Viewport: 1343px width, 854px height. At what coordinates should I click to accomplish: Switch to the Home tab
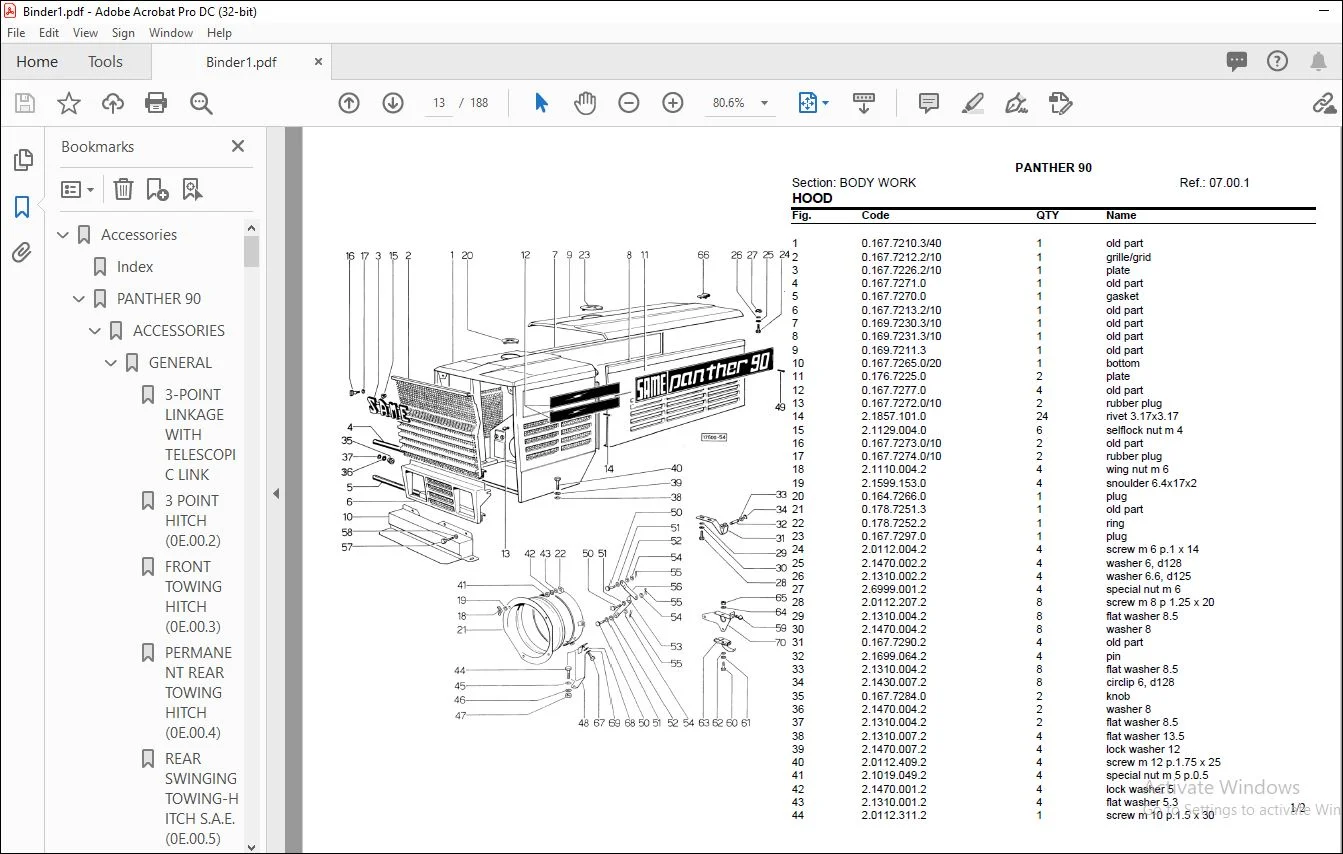(x=37, y=62)
